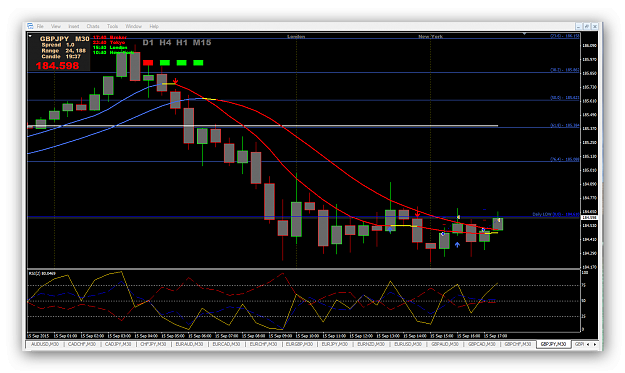The image size is (625, 373).
Task: Click the New York session label atop the chart
Action: click(x=430, y=37)
